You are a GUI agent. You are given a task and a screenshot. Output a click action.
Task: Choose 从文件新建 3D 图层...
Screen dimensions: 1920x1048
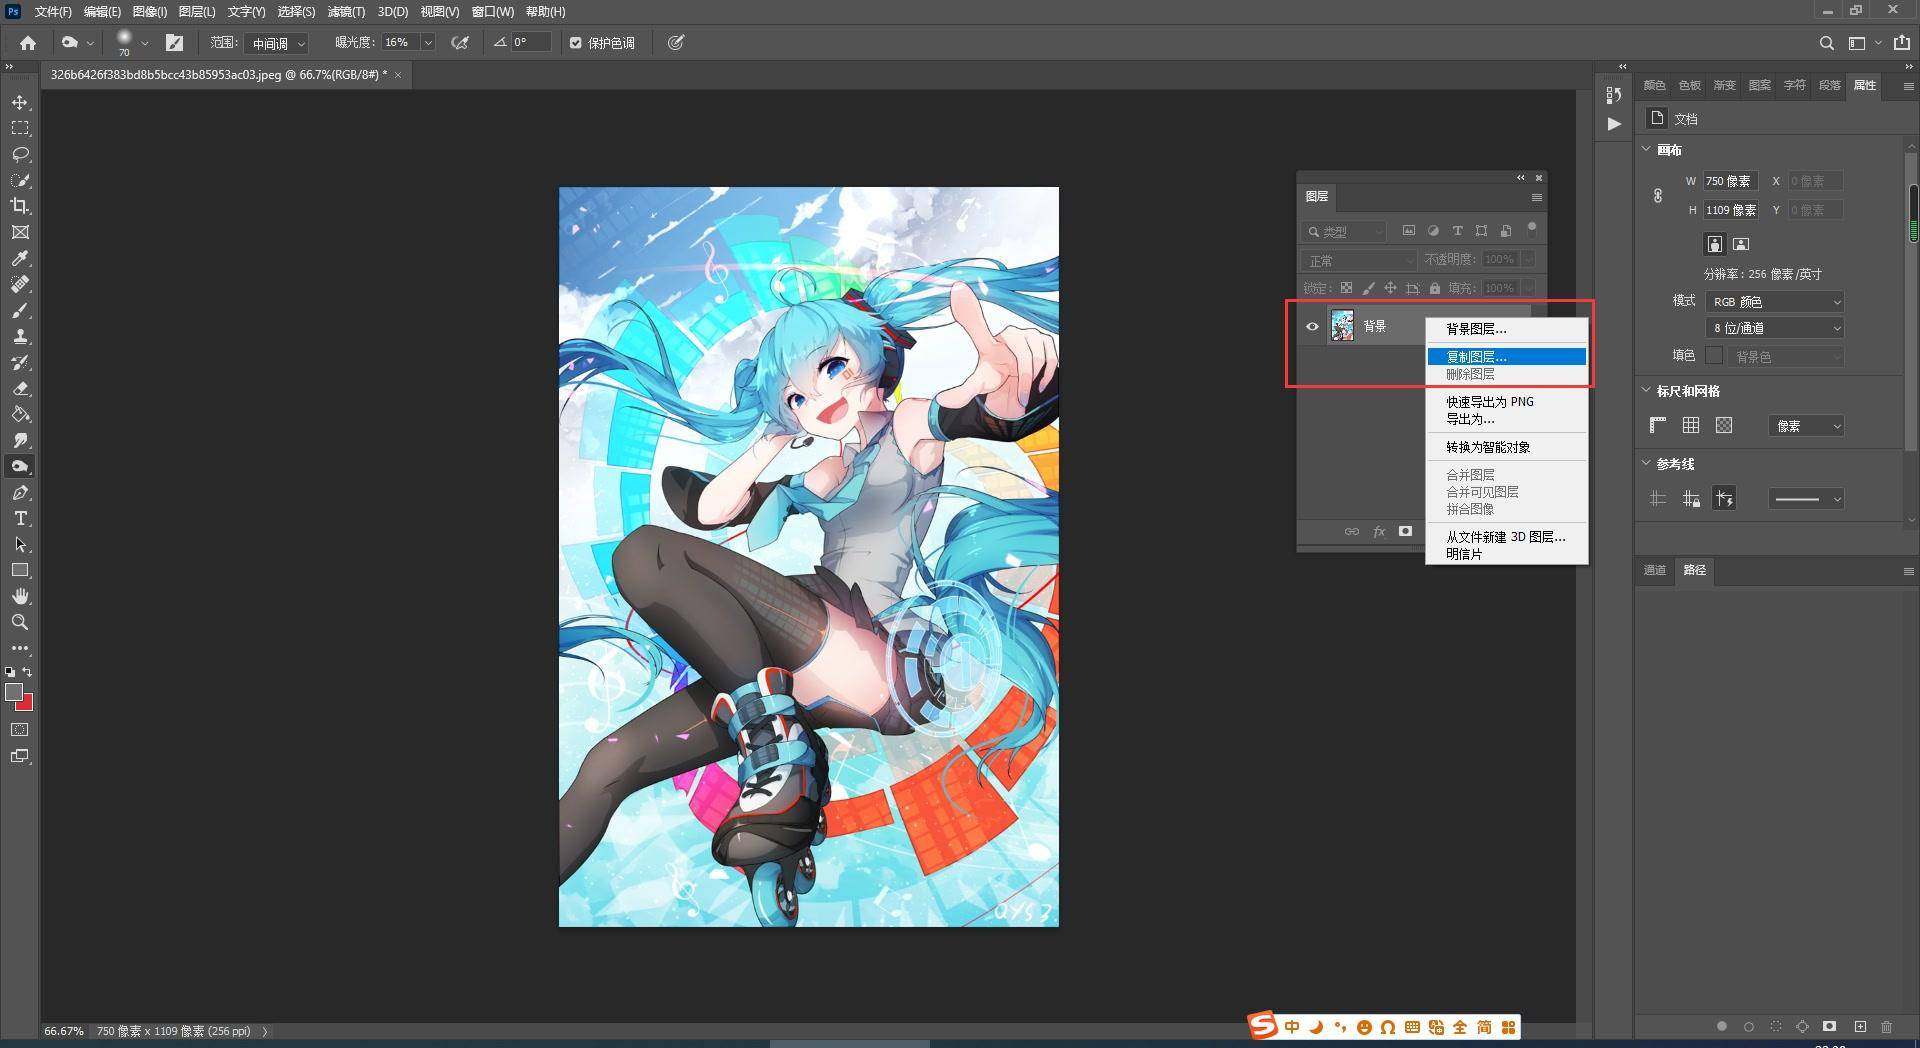point(1506,537)
